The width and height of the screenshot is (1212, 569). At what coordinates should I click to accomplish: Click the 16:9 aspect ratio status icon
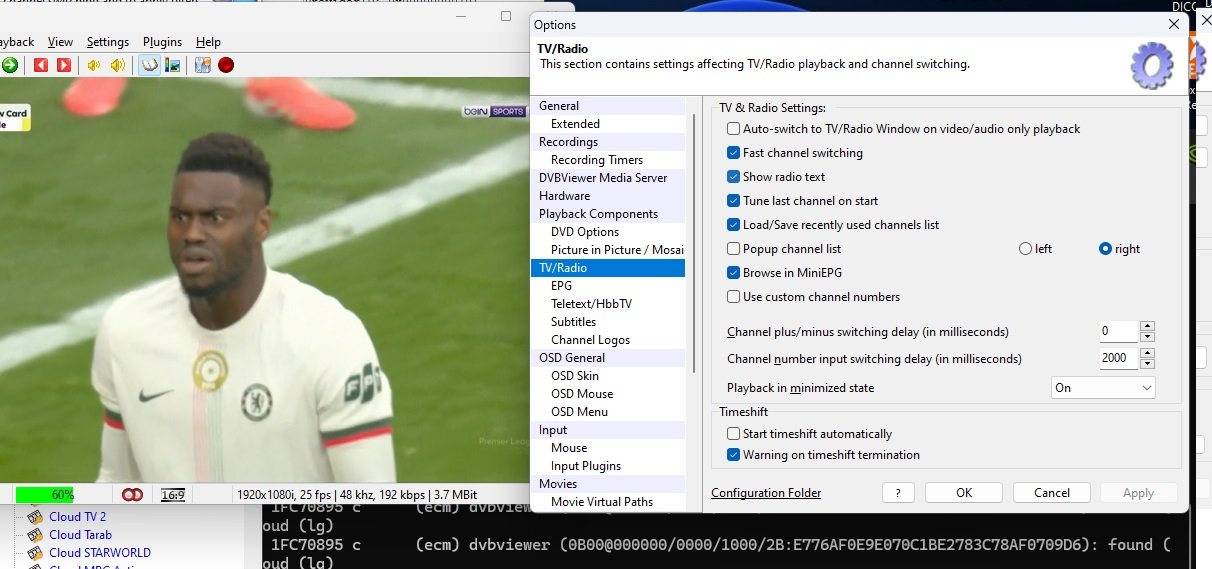click(x=173, y=494)
